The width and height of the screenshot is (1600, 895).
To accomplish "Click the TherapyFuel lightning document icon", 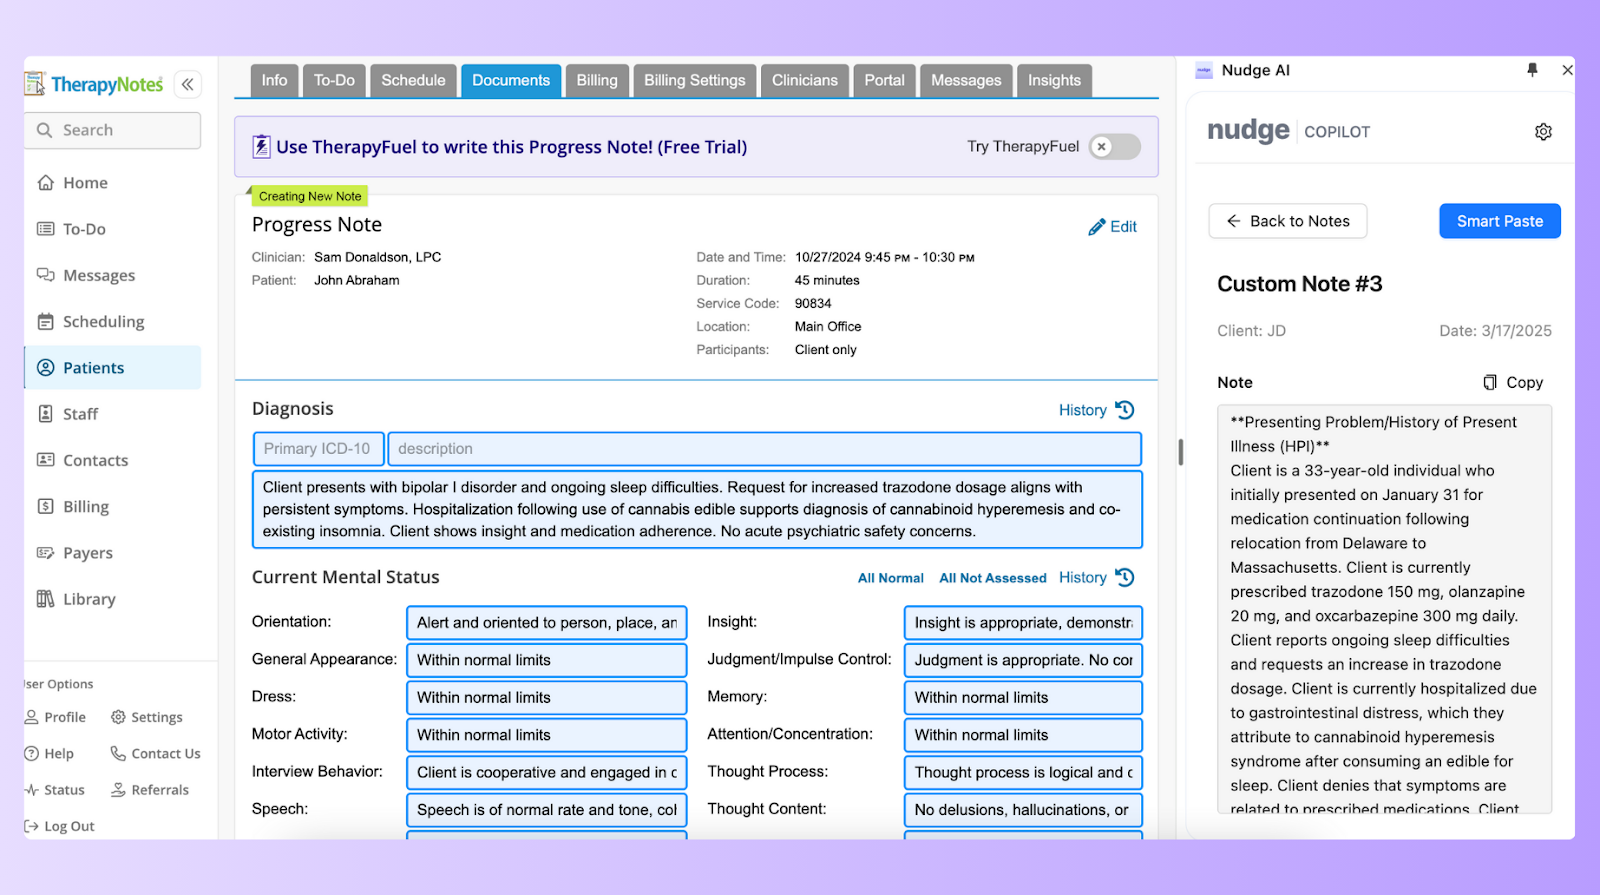I will 261,147.
